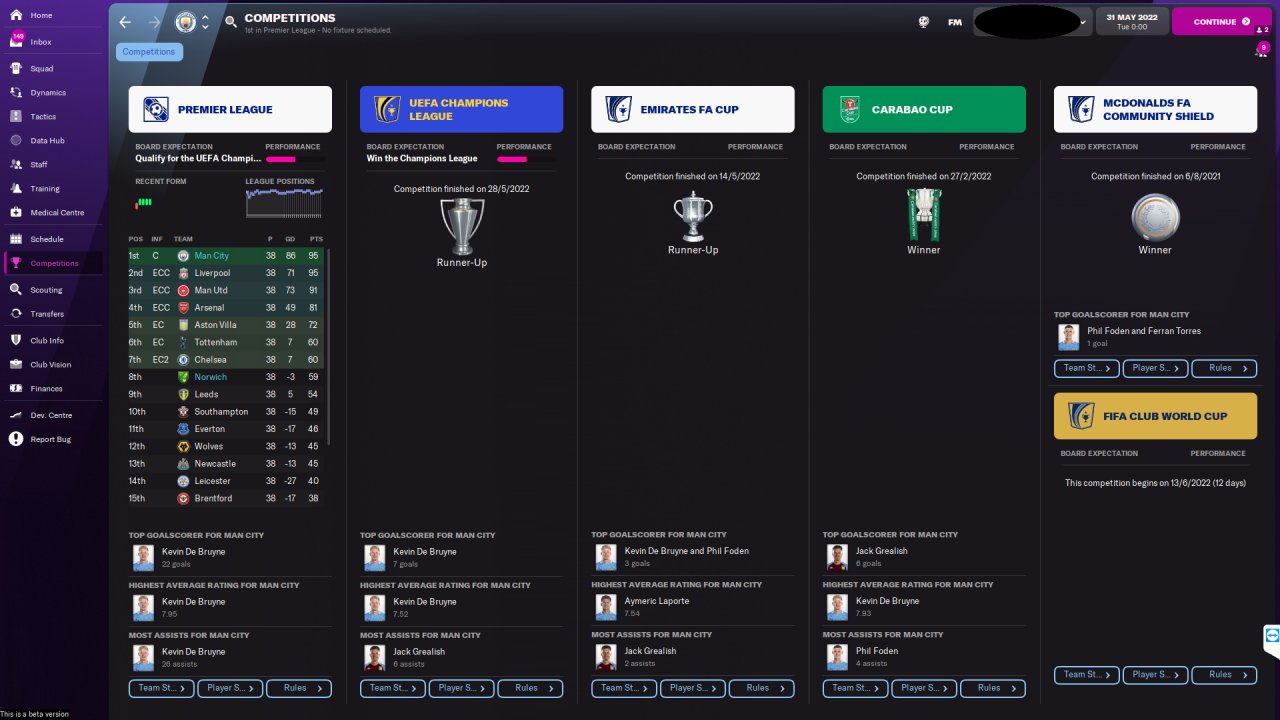Click the Manchester City club badge
The image size is (1280, 720).
pos(186,22)
